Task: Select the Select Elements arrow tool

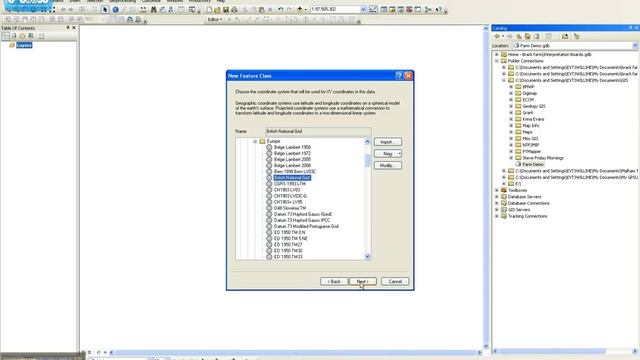Action: coord(105,9)
